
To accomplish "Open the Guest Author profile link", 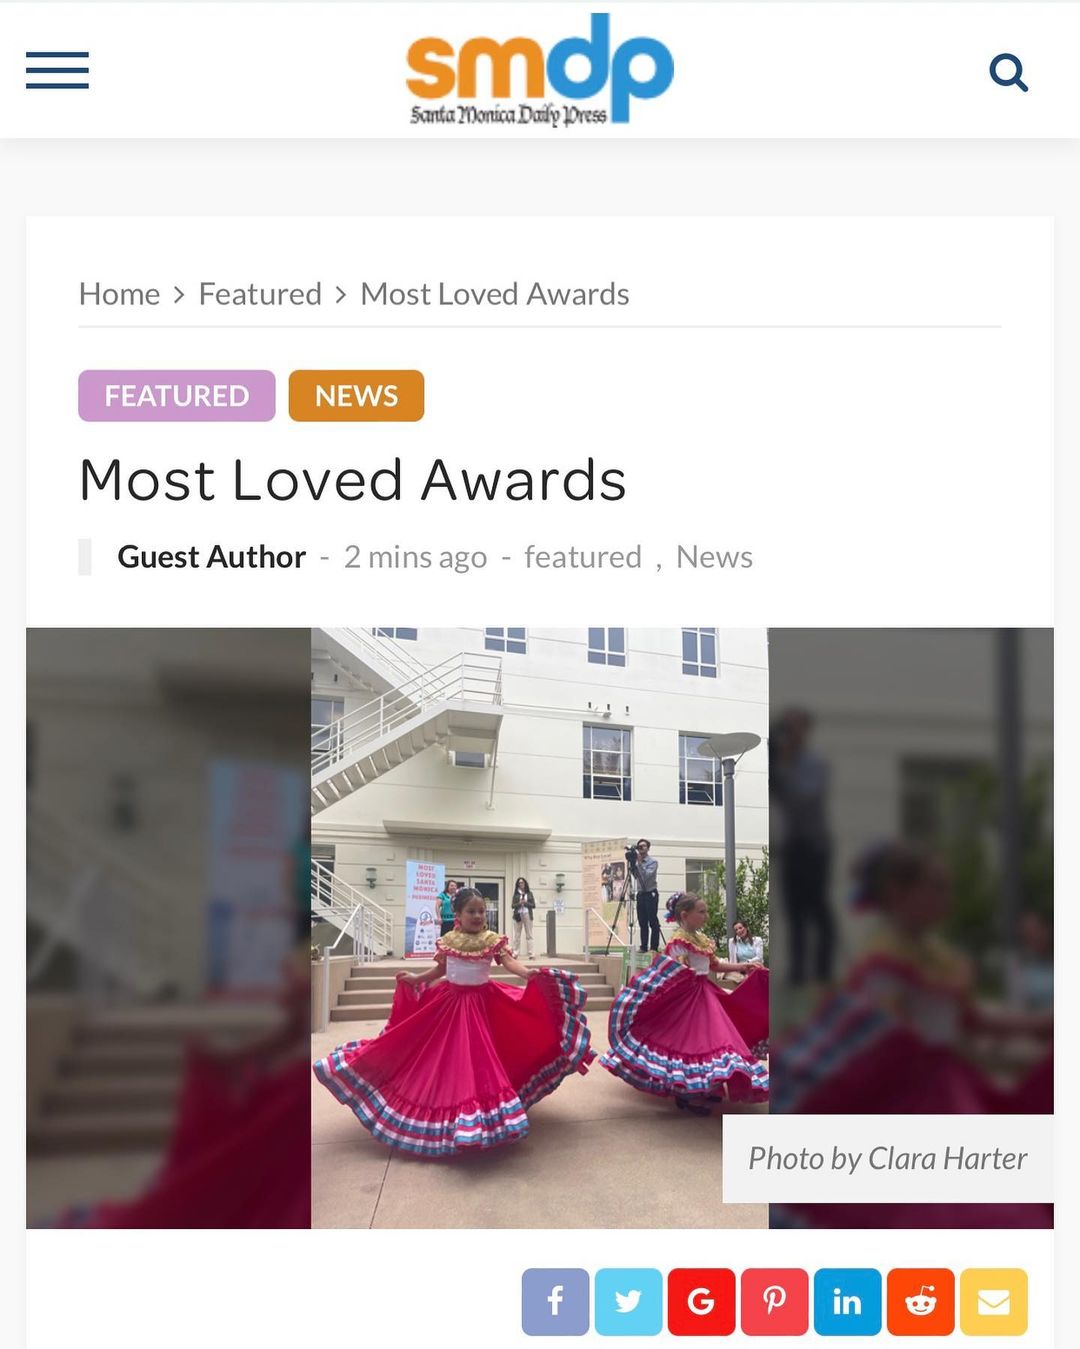I will [211, 557].
